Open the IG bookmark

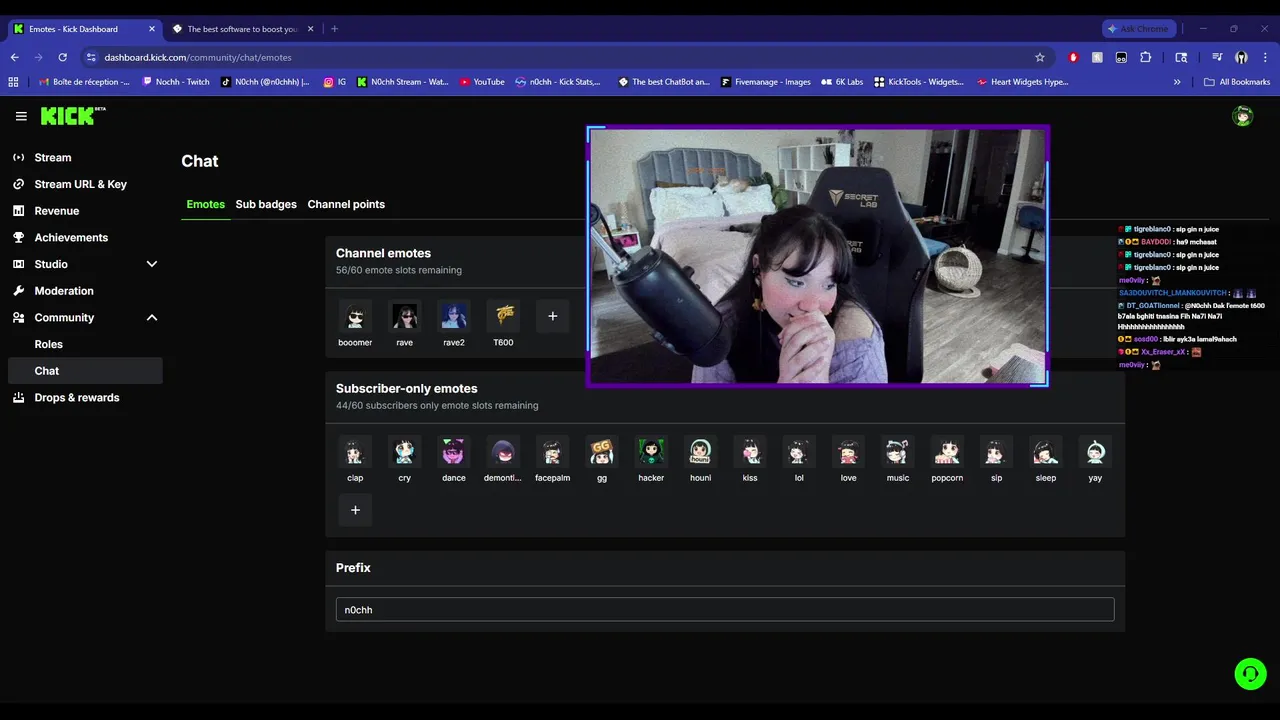click(335, 82)
